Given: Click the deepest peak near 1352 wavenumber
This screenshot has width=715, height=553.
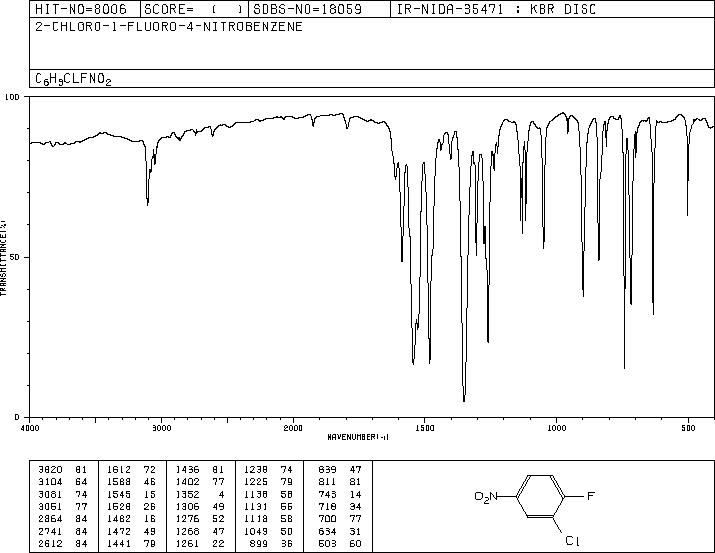Looking at the screenshot, I should [x=464, y=400].
